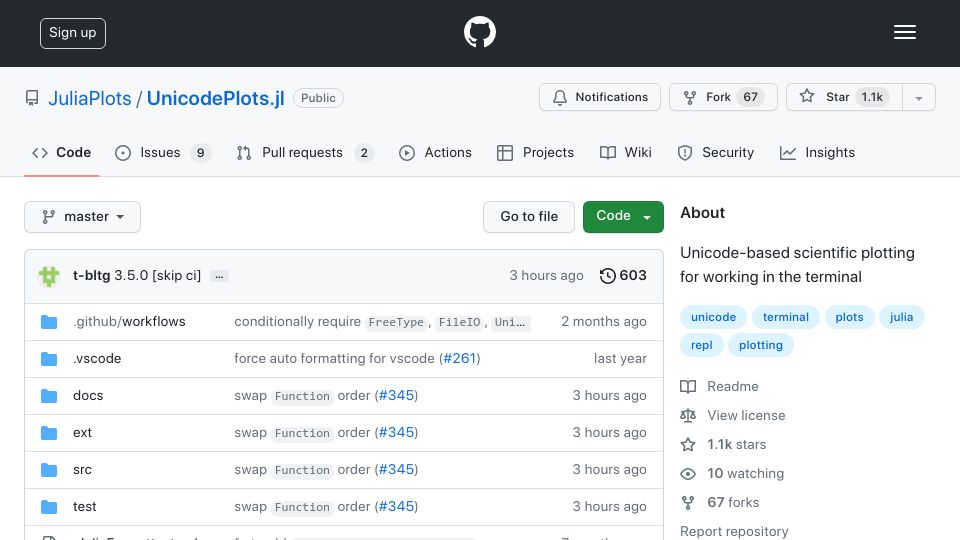Click the repository book icon beside JuliaPlots
The image size is (960, 540).
[32, 98]
